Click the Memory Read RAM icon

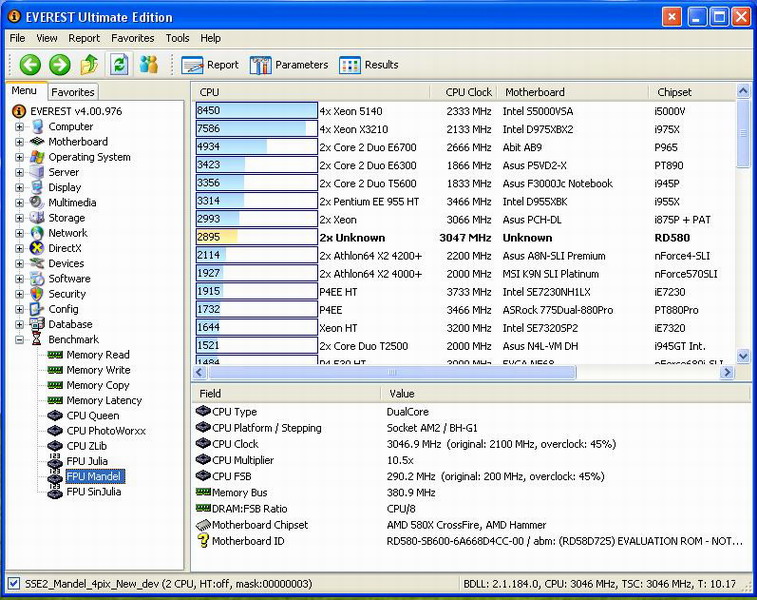click(55, 355)
